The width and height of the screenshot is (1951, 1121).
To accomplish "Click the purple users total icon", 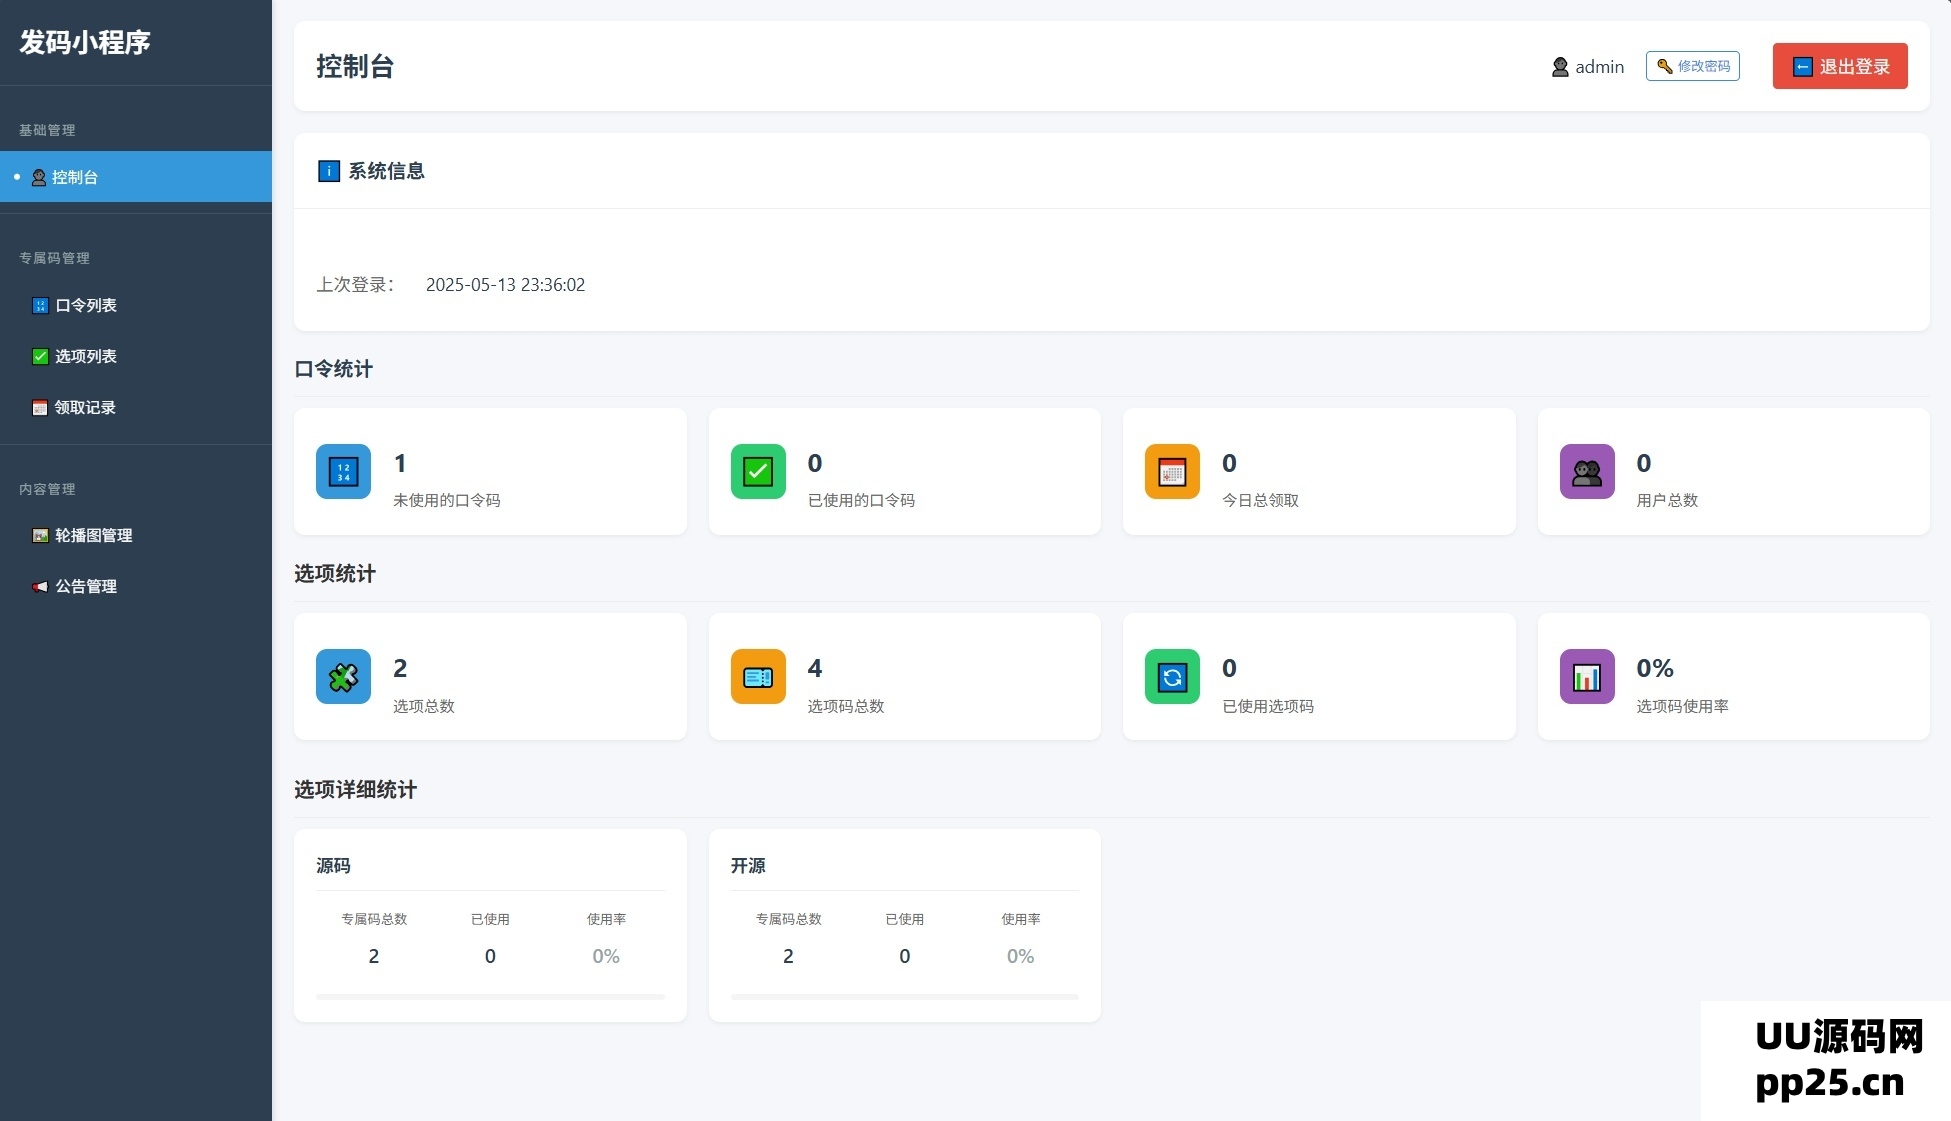I will (1587, 471).
